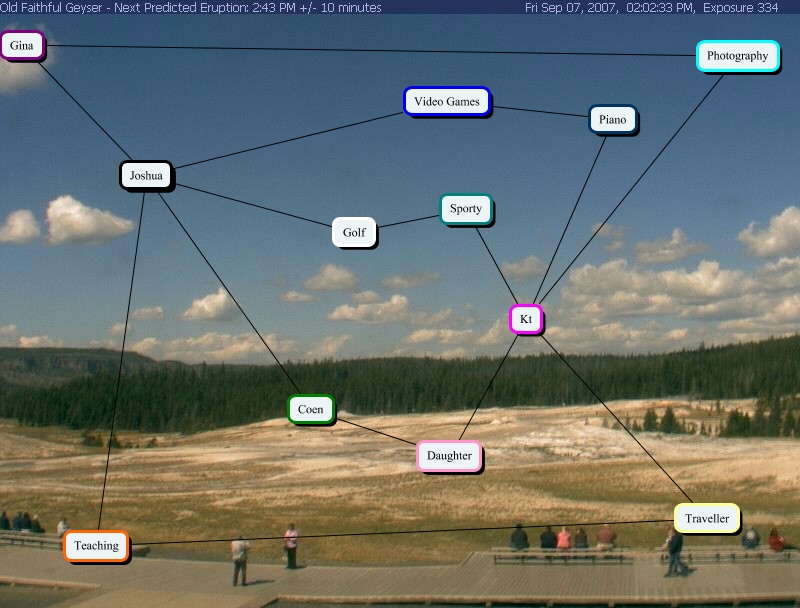Select the Joshua node
800x608 pixels.
click(x=146, y=176)
